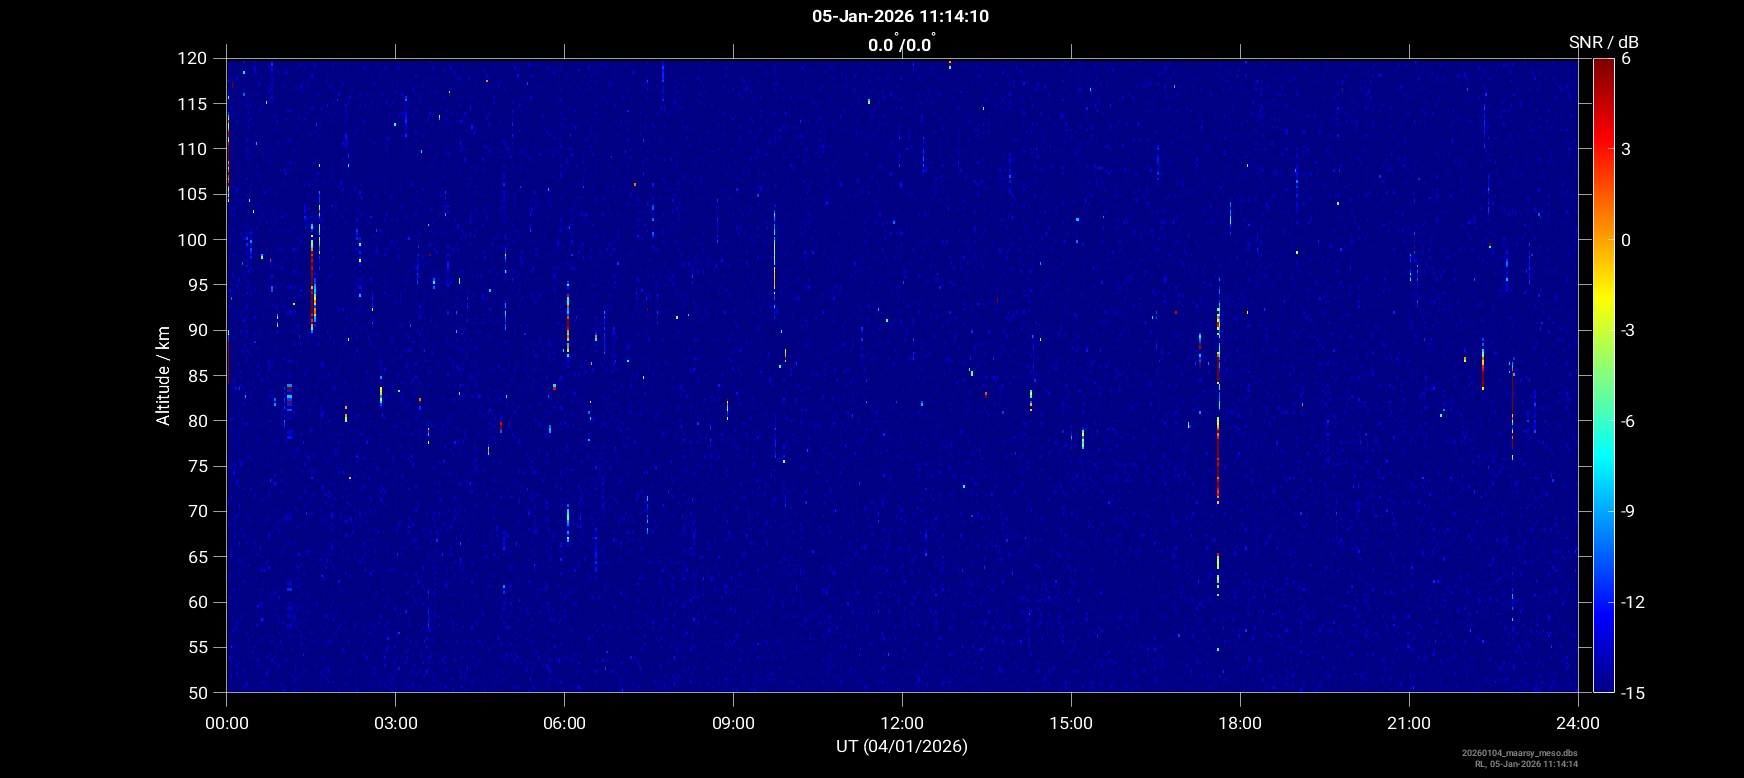1744x778 pixels.
Task: Click the -15 value on the colorbar
Action: tap(1632, 693)
